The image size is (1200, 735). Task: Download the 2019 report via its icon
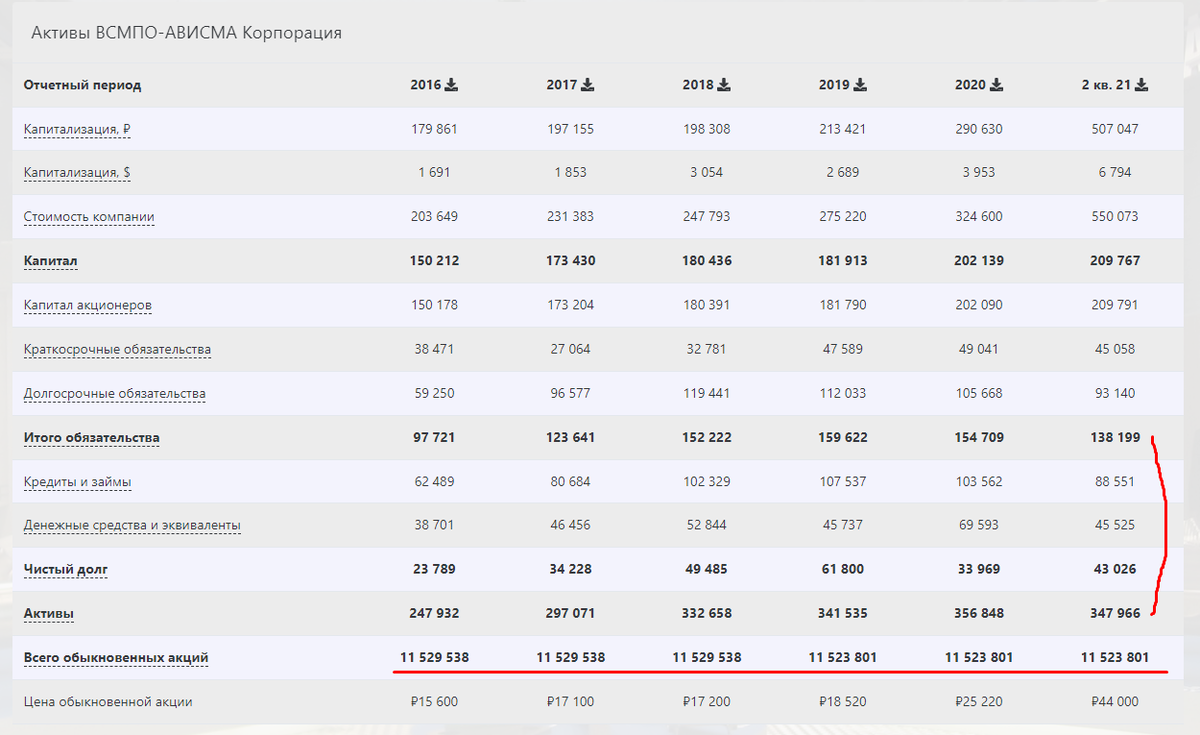(860, 85)
